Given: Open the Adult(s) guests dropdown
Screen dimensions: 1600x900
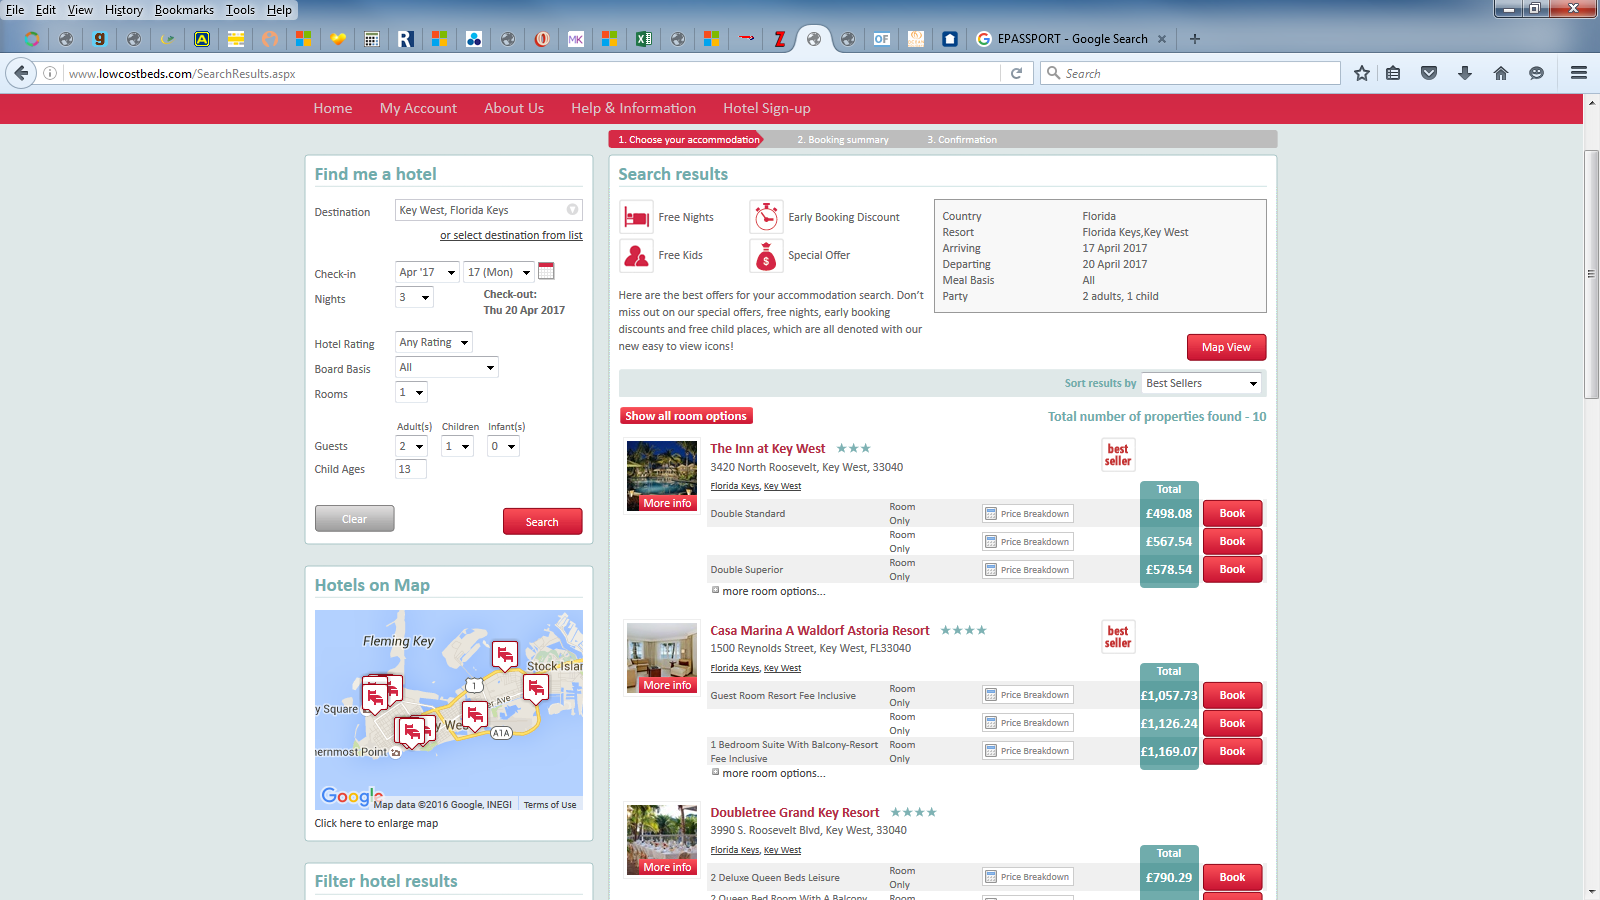Looking at the screenshot, I should 412,446.
